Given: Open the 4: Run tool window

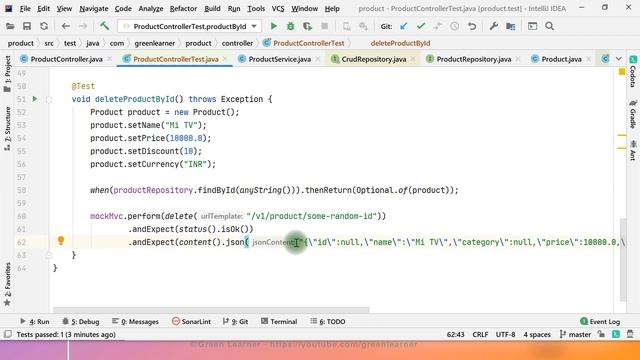Looking at the screenshot, I should [x=35, y=322].
